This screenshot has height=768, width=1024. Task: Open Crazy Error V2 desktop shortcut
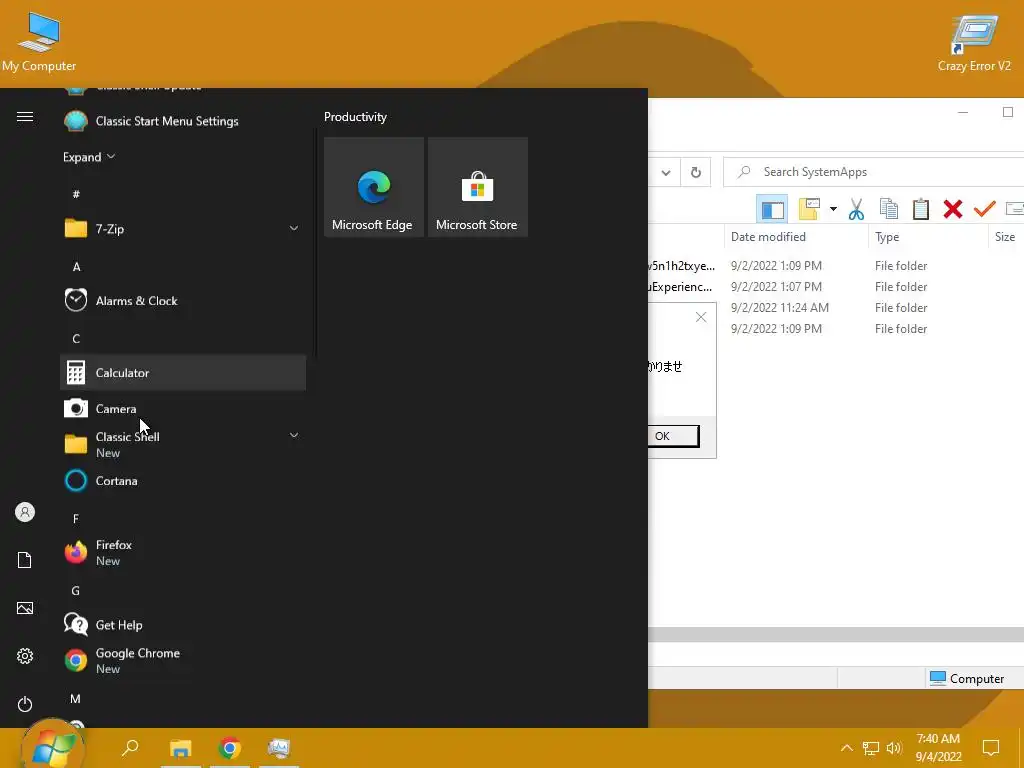click(x=974, y=43)
